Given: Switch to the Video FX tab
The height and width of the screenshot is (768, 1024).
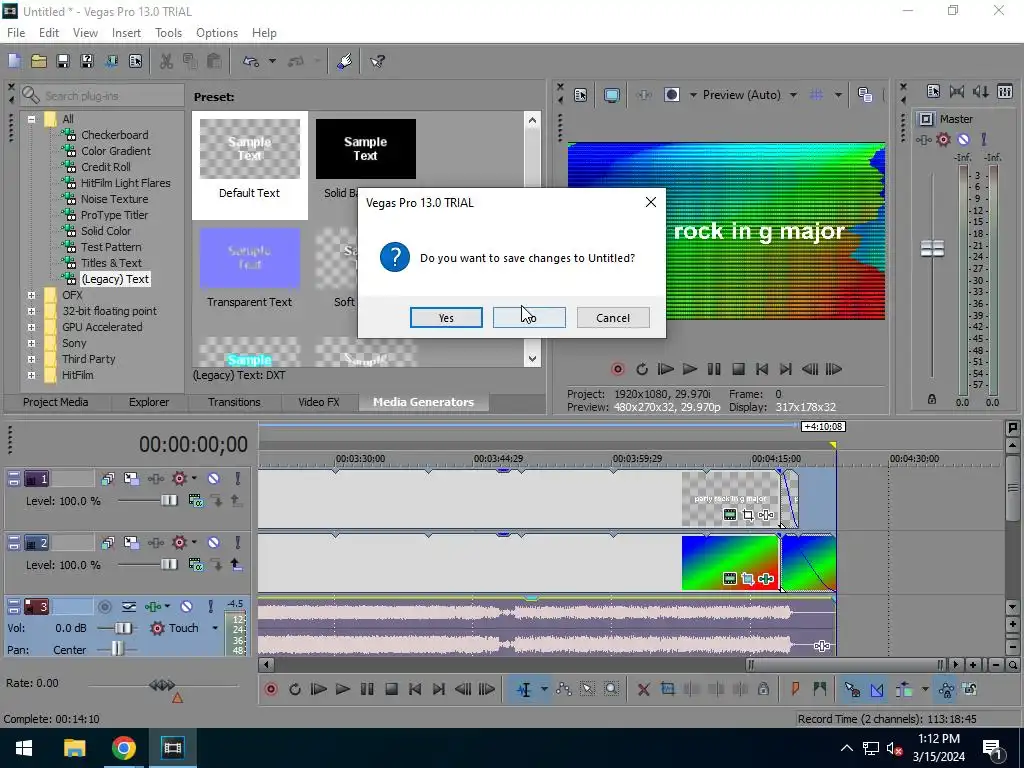Looking at the screenshot, I should (319, 402).
